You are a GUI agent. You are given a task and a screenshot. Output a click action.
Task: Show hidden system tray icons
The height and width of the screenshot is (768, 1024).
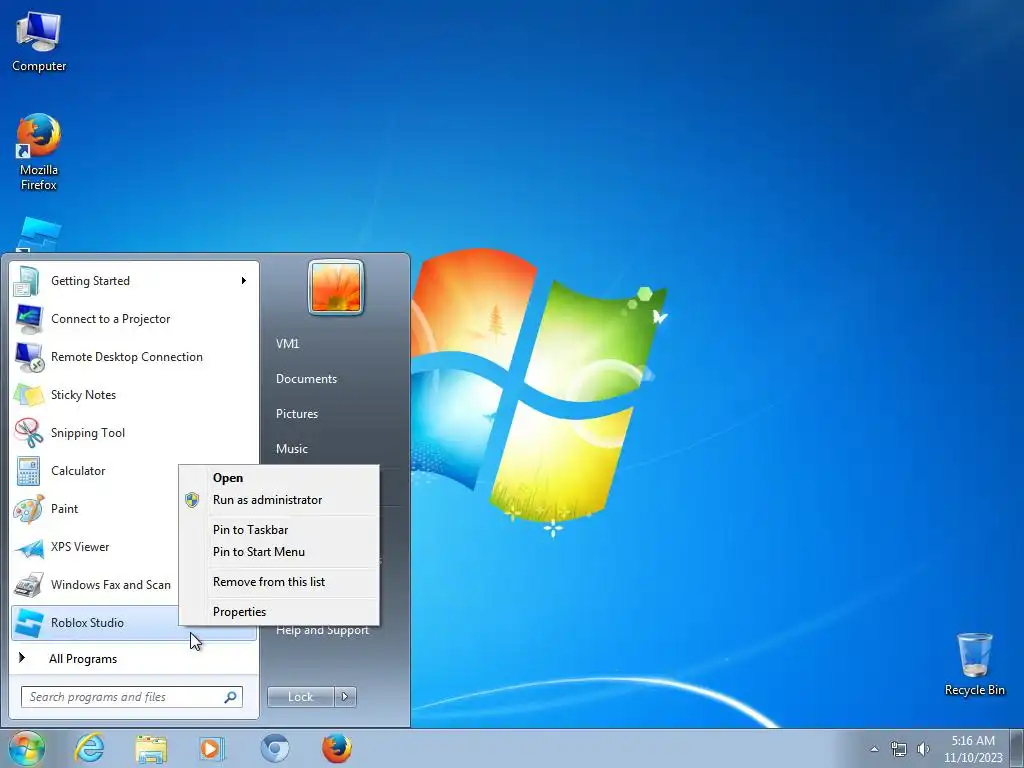tap(874, 749)
